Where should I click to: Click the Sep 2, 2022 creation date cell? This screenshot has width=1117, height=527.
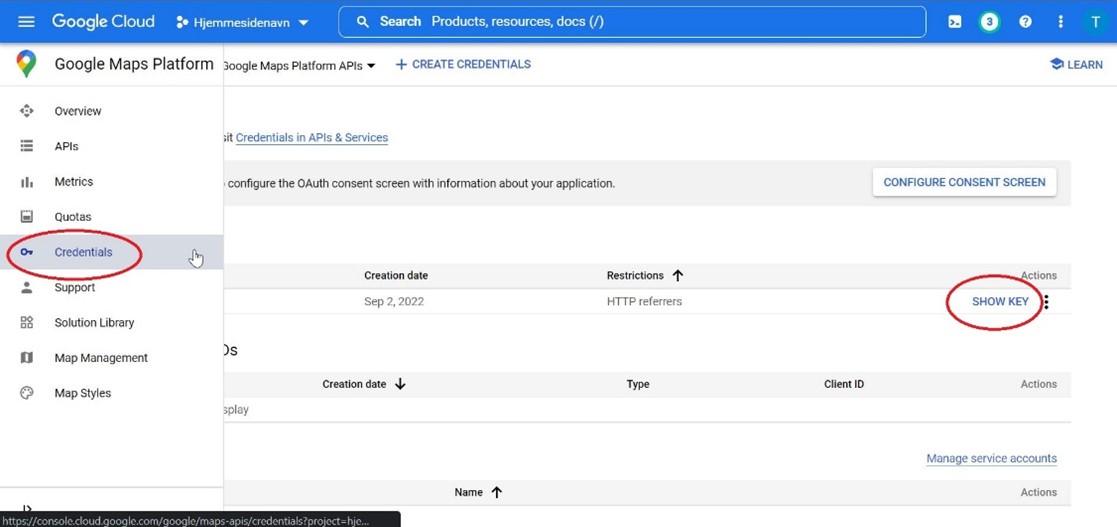(394, 301)
